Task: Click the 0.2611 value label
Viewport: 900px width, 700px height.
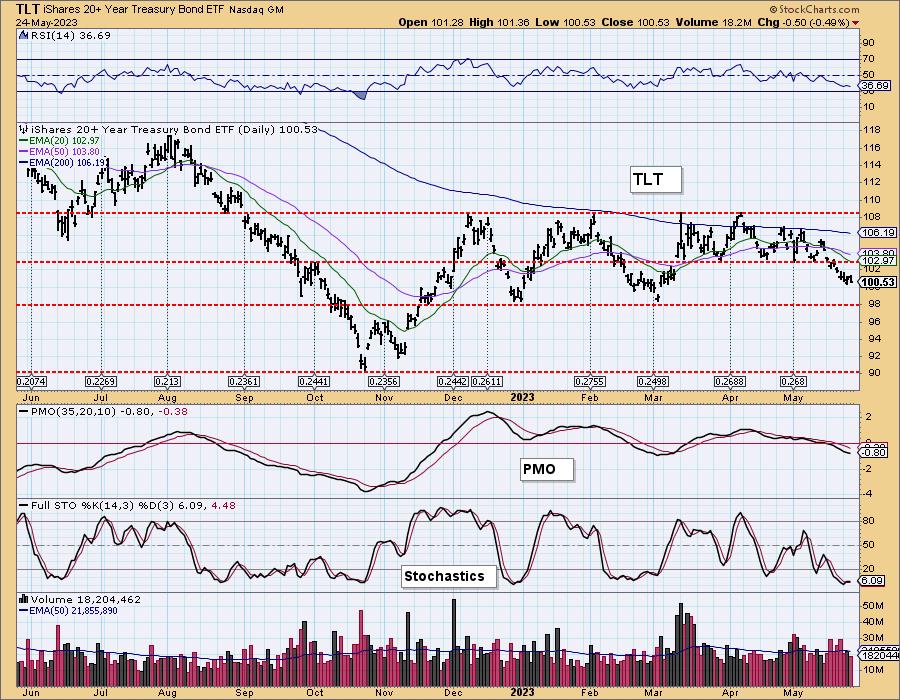Action: pyautogui.click(x=487, y=382)
